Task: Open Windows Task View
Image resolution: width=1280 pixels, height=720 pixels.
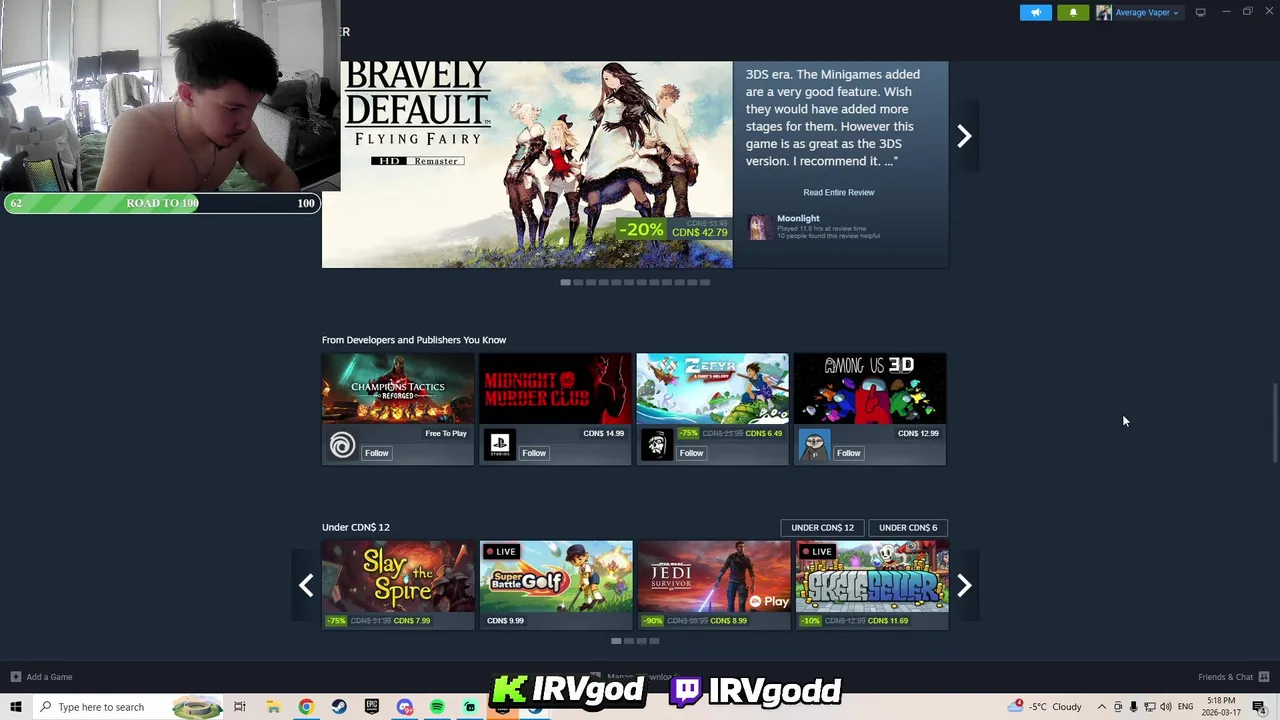Action: 240,707
